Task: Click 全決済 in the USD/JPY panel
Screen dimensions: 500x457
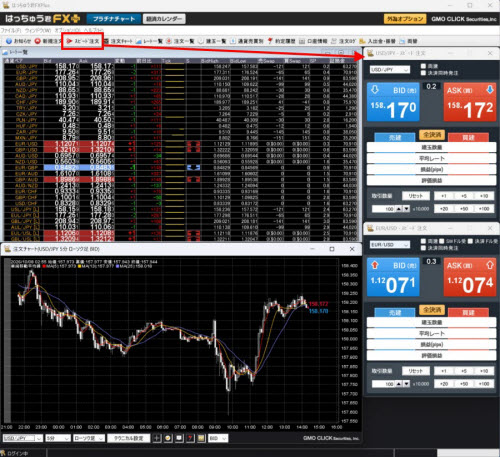Action: [x=432, y=135]
